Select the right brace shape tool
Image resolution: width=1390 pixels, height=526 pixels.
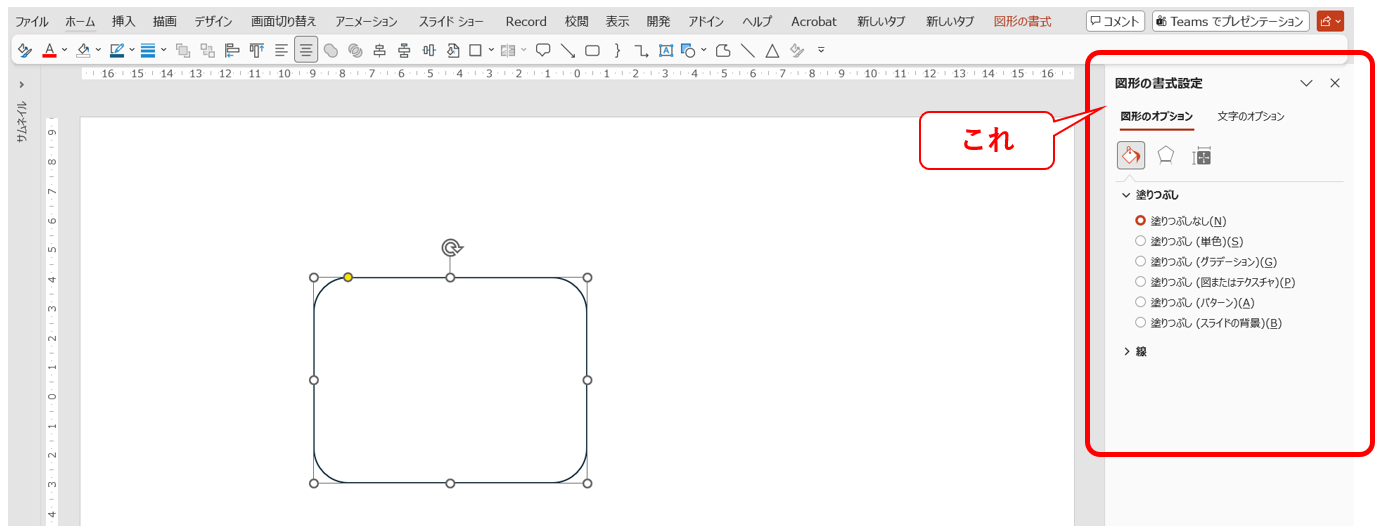617,50
